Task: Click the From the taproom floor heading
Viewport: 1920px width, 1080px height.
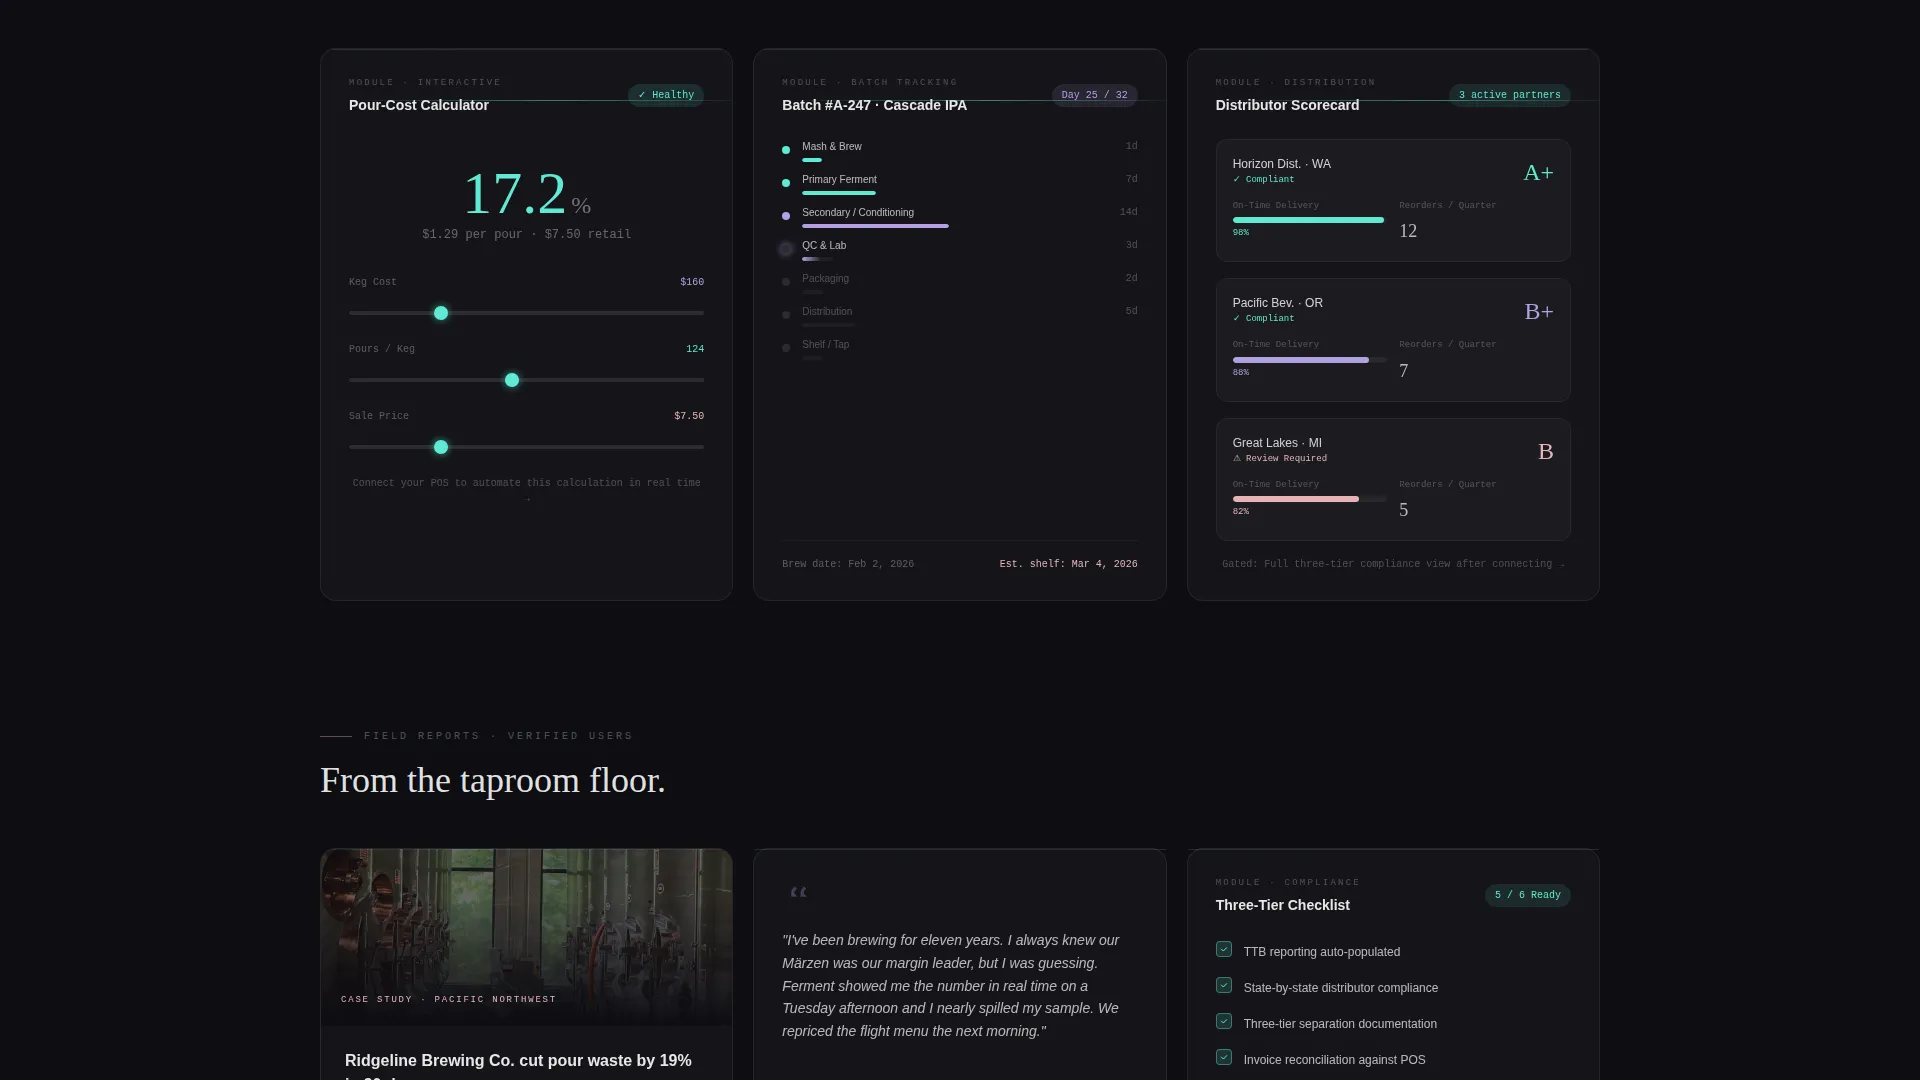Action: coord(492,780)
